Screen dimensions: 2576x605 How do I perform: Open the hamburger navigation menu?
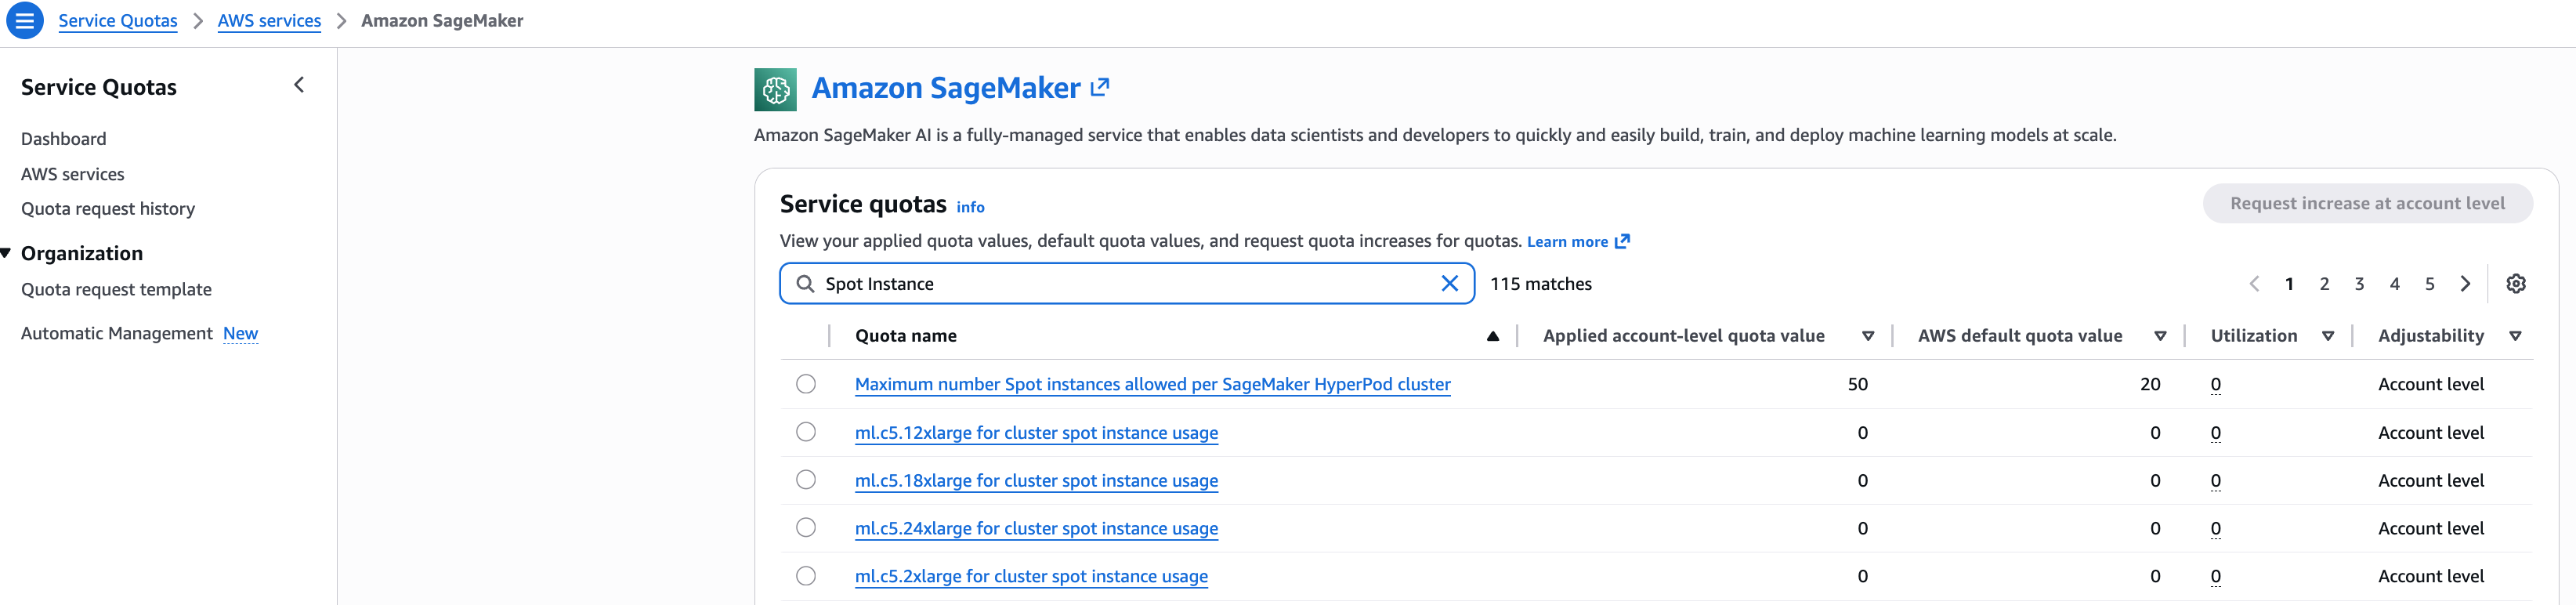[25, 20]
